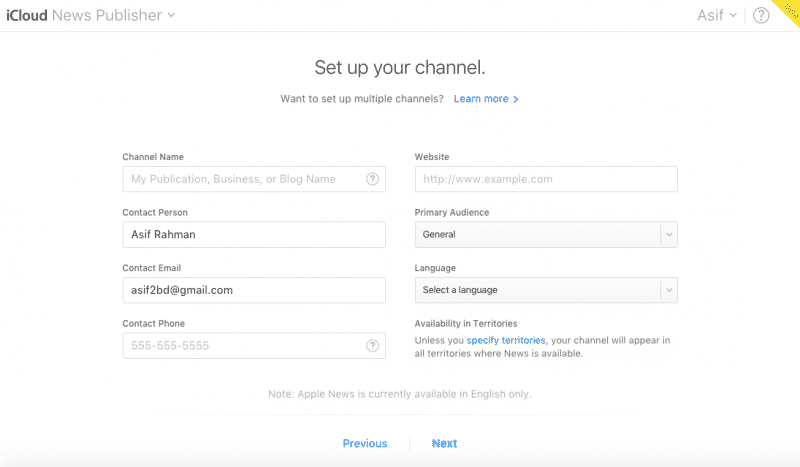Open the Asif account menu
Viewport: 800px width, 467px height.
point(715,15)
